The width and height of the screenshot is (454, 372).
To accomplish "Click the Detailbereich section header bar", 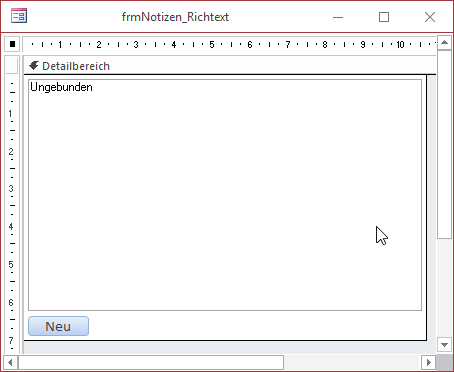I will [x=230, y=66].
